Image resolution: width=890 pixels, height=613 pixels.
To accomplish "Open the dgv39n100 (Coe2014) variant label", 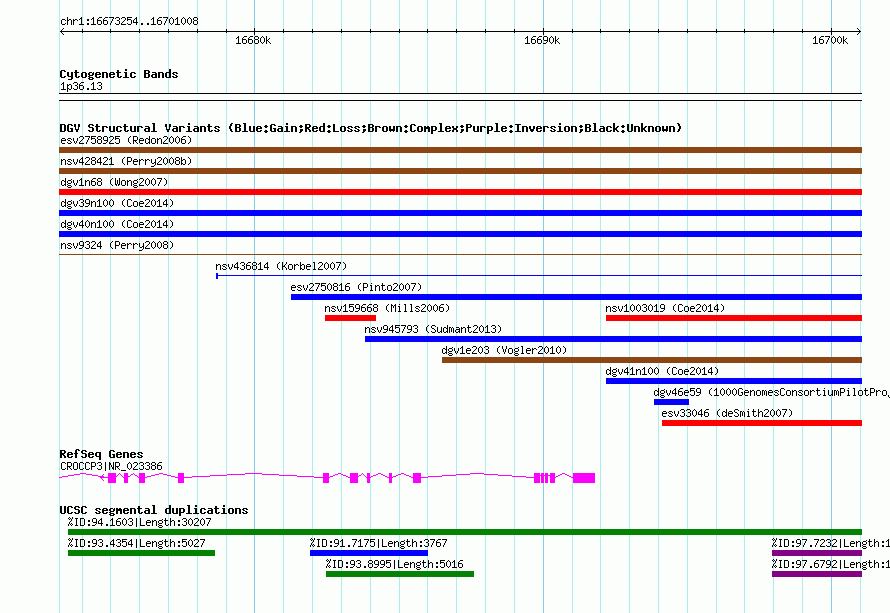I will point(117,203).
